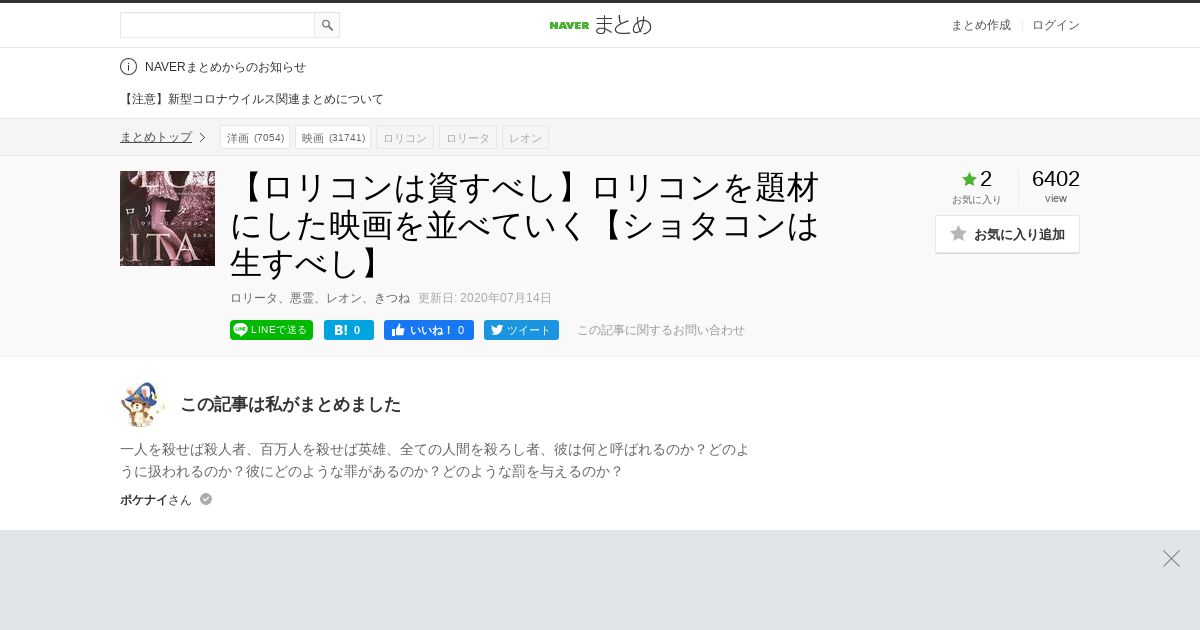Click the ロリータ、悪霊、レオン、きつね keywords text
This screenshot has width=1200, height=630.
click(x=320, y=298)
